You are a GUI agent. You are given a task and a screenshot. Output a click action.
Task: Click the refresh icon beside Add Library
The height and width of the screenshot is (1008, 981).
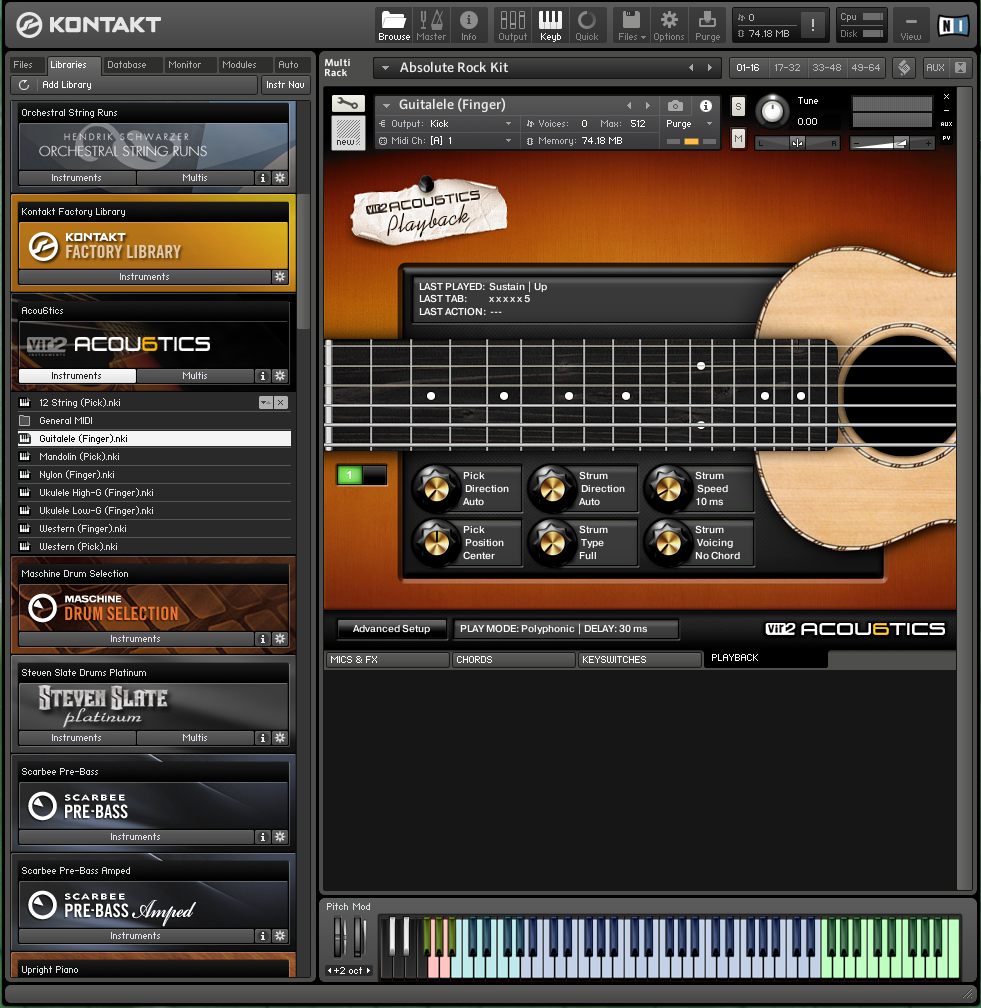[24, 85]
